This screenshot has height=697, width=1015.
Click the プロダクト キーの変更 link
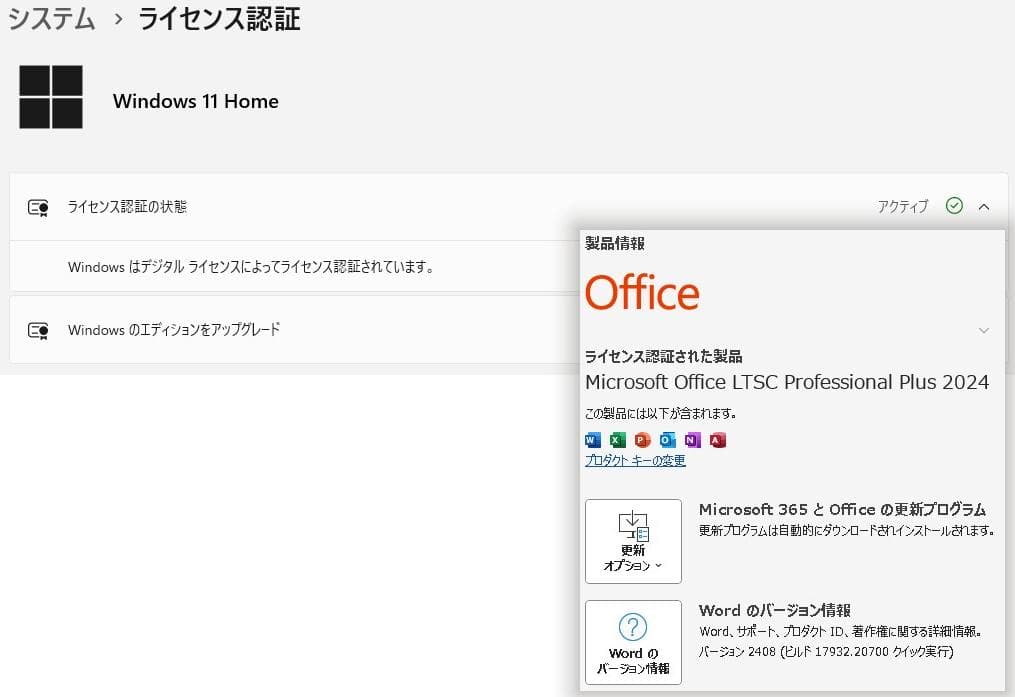635,460
